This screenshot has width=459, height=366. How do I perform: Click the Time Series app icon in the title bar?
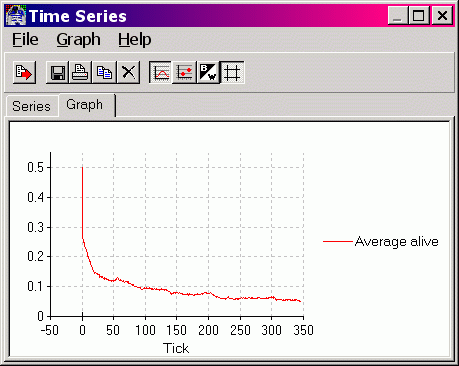click(x=16, y=15)
